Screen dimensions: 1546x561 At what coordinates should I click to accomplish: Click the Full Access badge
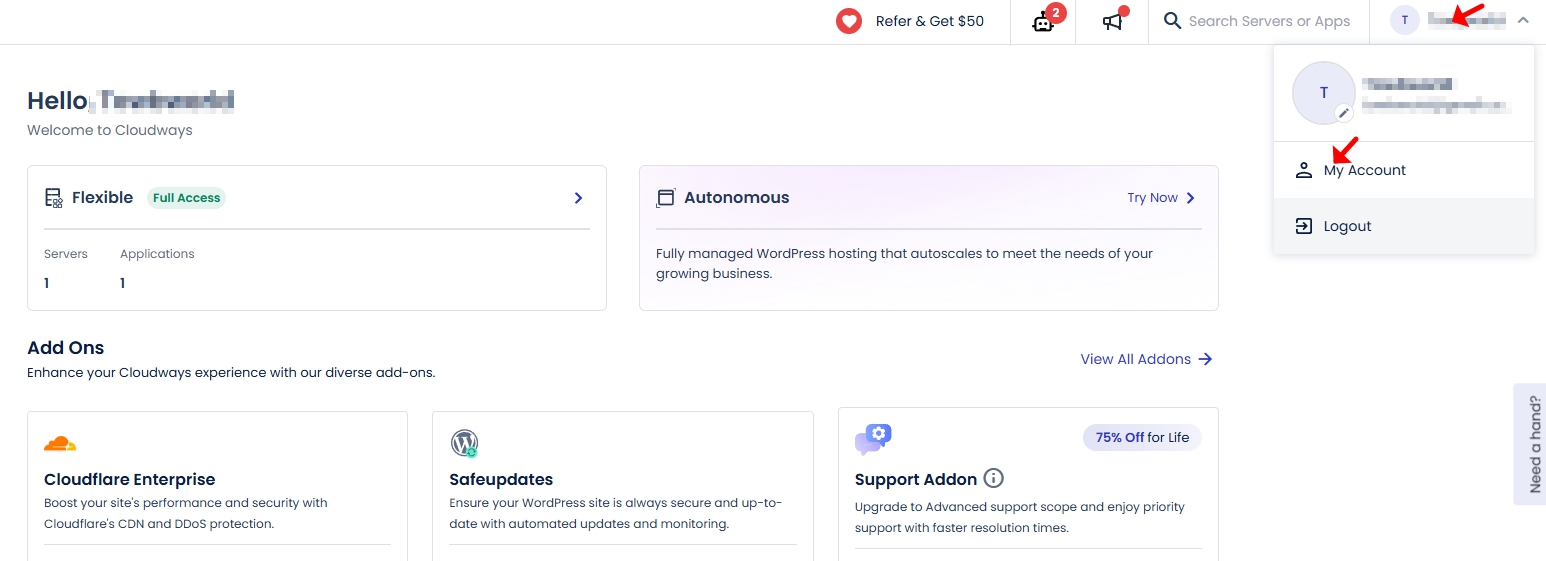point(187,198)
